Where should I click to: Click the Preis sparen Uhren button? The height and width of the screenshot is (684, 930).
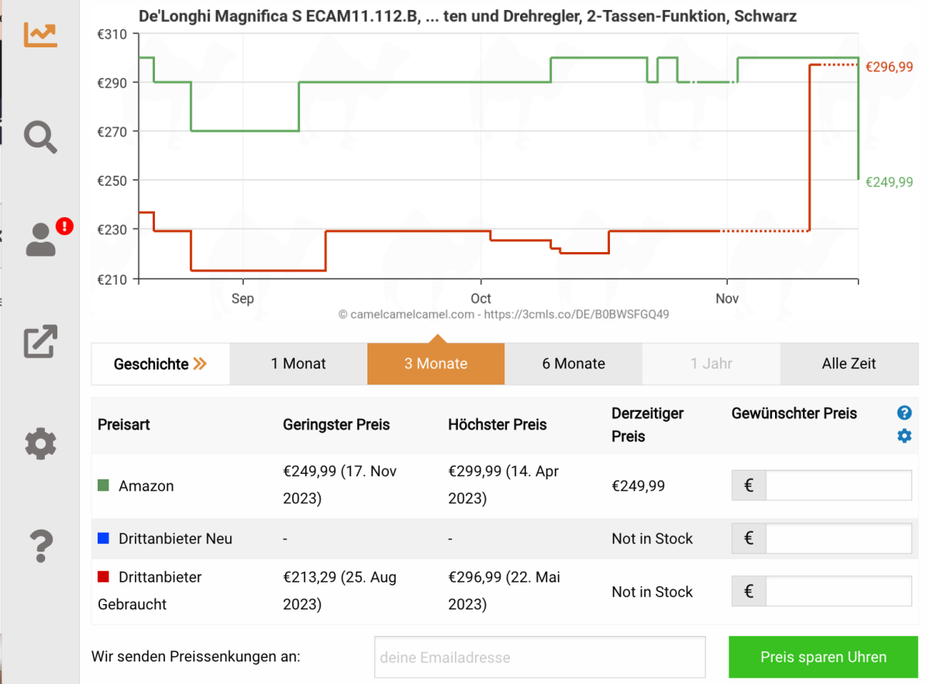pos(823,657)
